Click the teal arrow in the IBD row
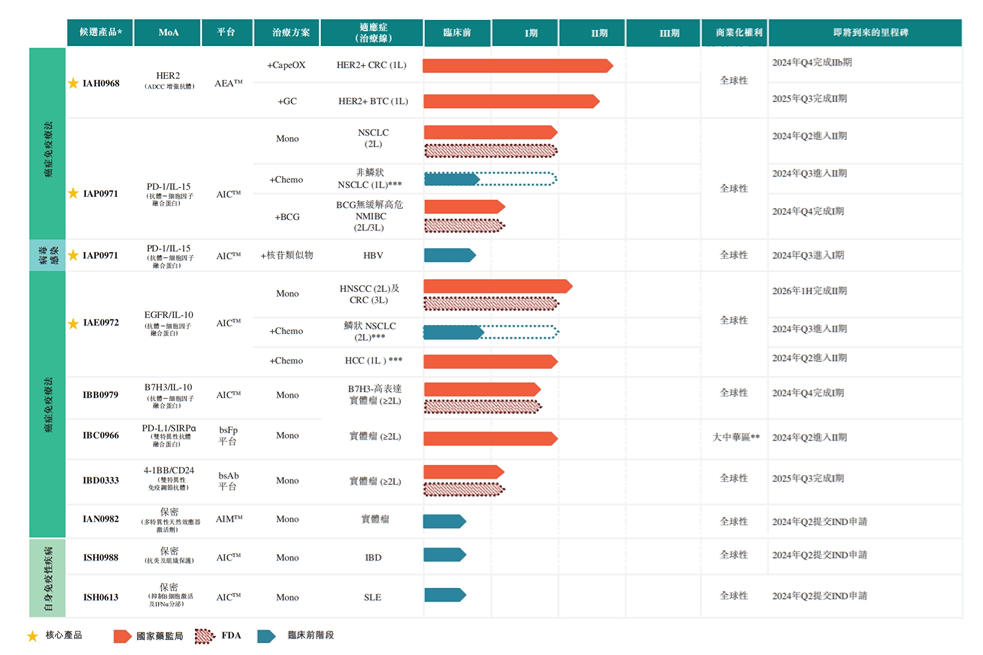The image size is (983, 655). [444, 555]
